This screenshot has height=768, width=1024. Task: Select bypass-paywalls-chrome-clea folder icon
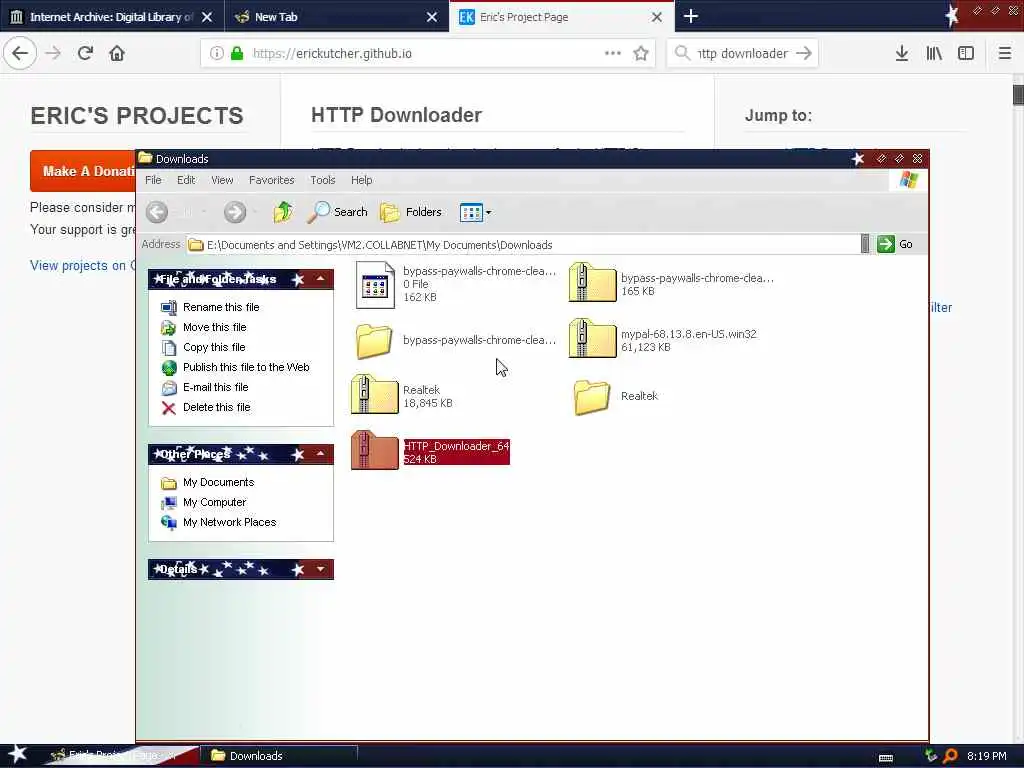(x=374, y=341)
